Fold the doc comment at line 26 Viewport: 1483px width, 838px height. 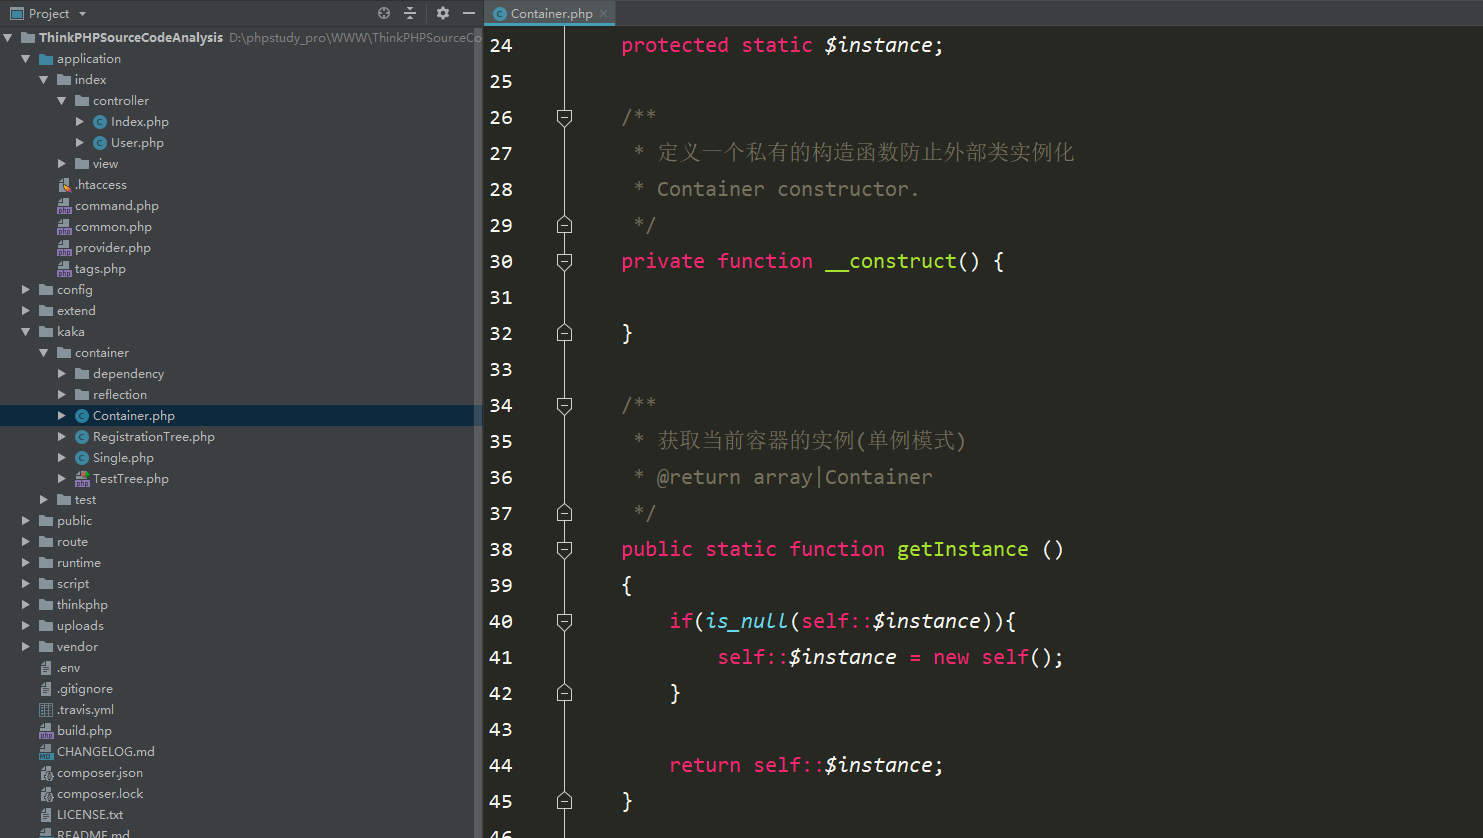coord(564,118)
